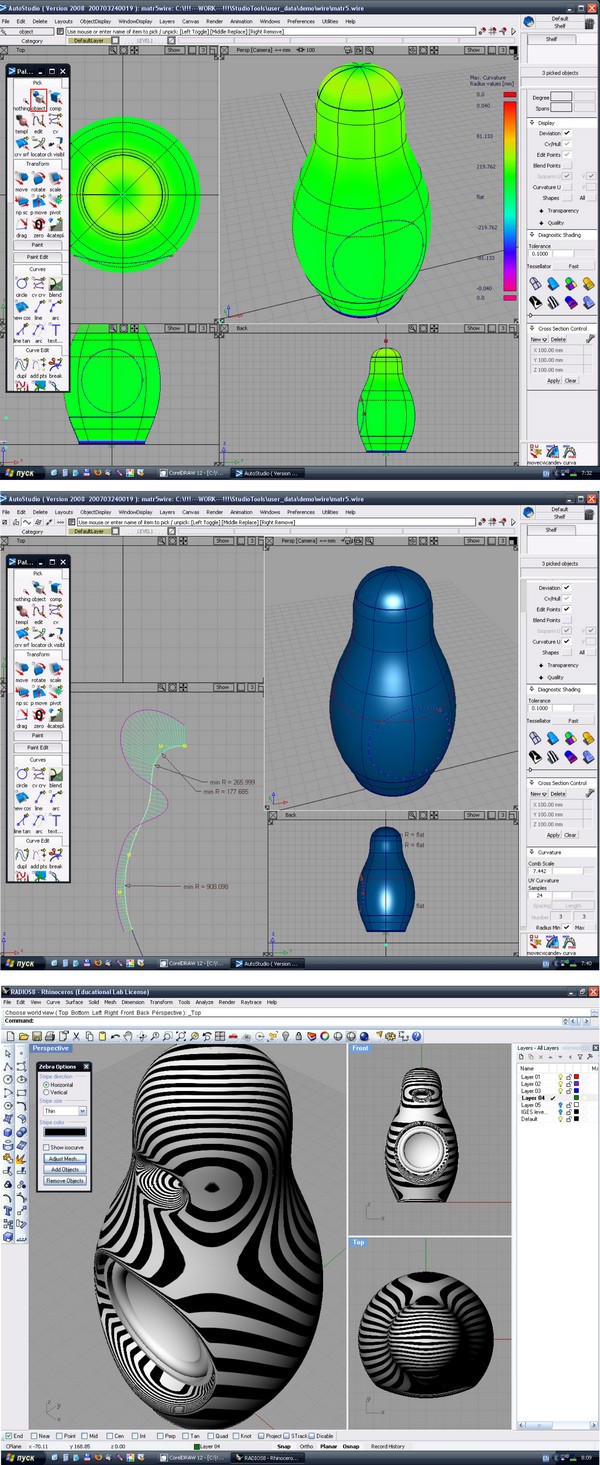Toggle End osnap checkbox in Rhino
Image resolution: width=600 pixels, height=1465 pixels.
(x=8, y=1436)
